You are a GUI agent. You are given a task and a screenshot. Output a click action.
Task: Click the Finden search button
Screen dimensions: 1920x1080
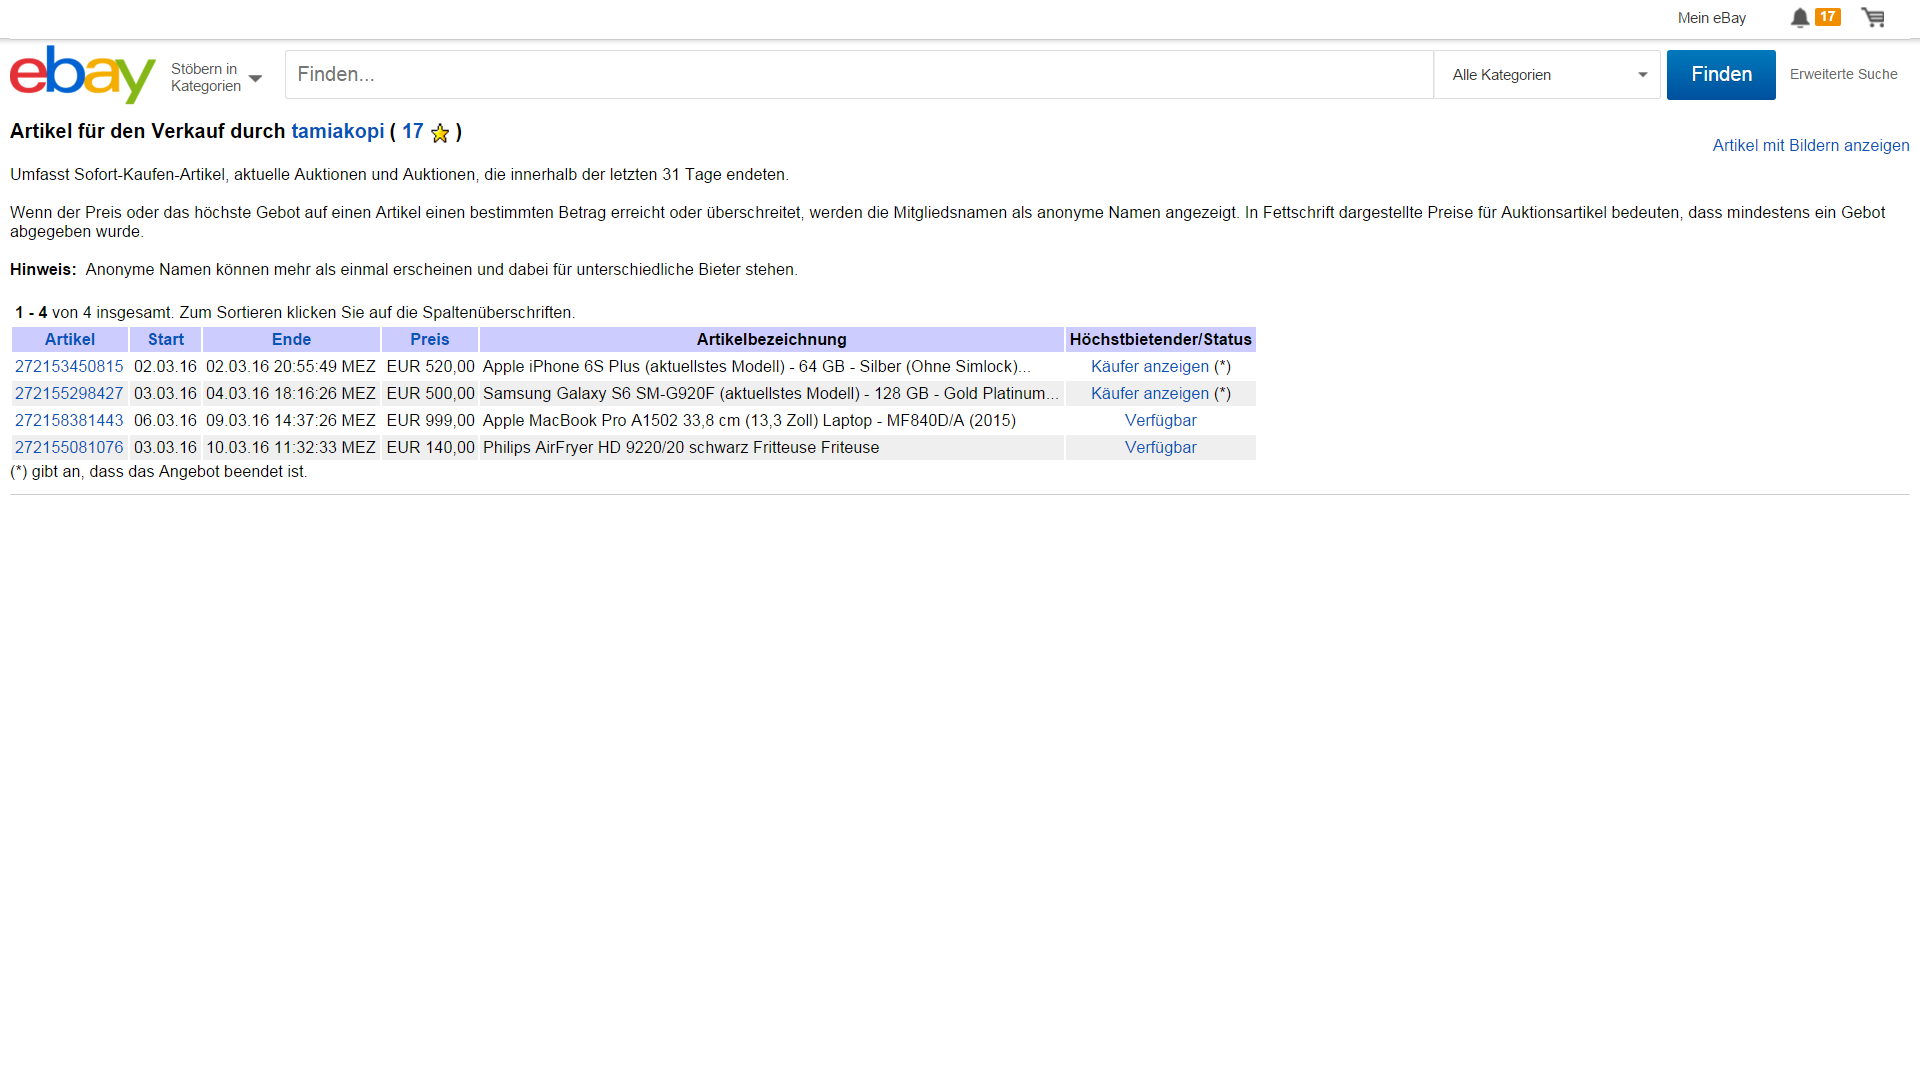point(1721,75)
